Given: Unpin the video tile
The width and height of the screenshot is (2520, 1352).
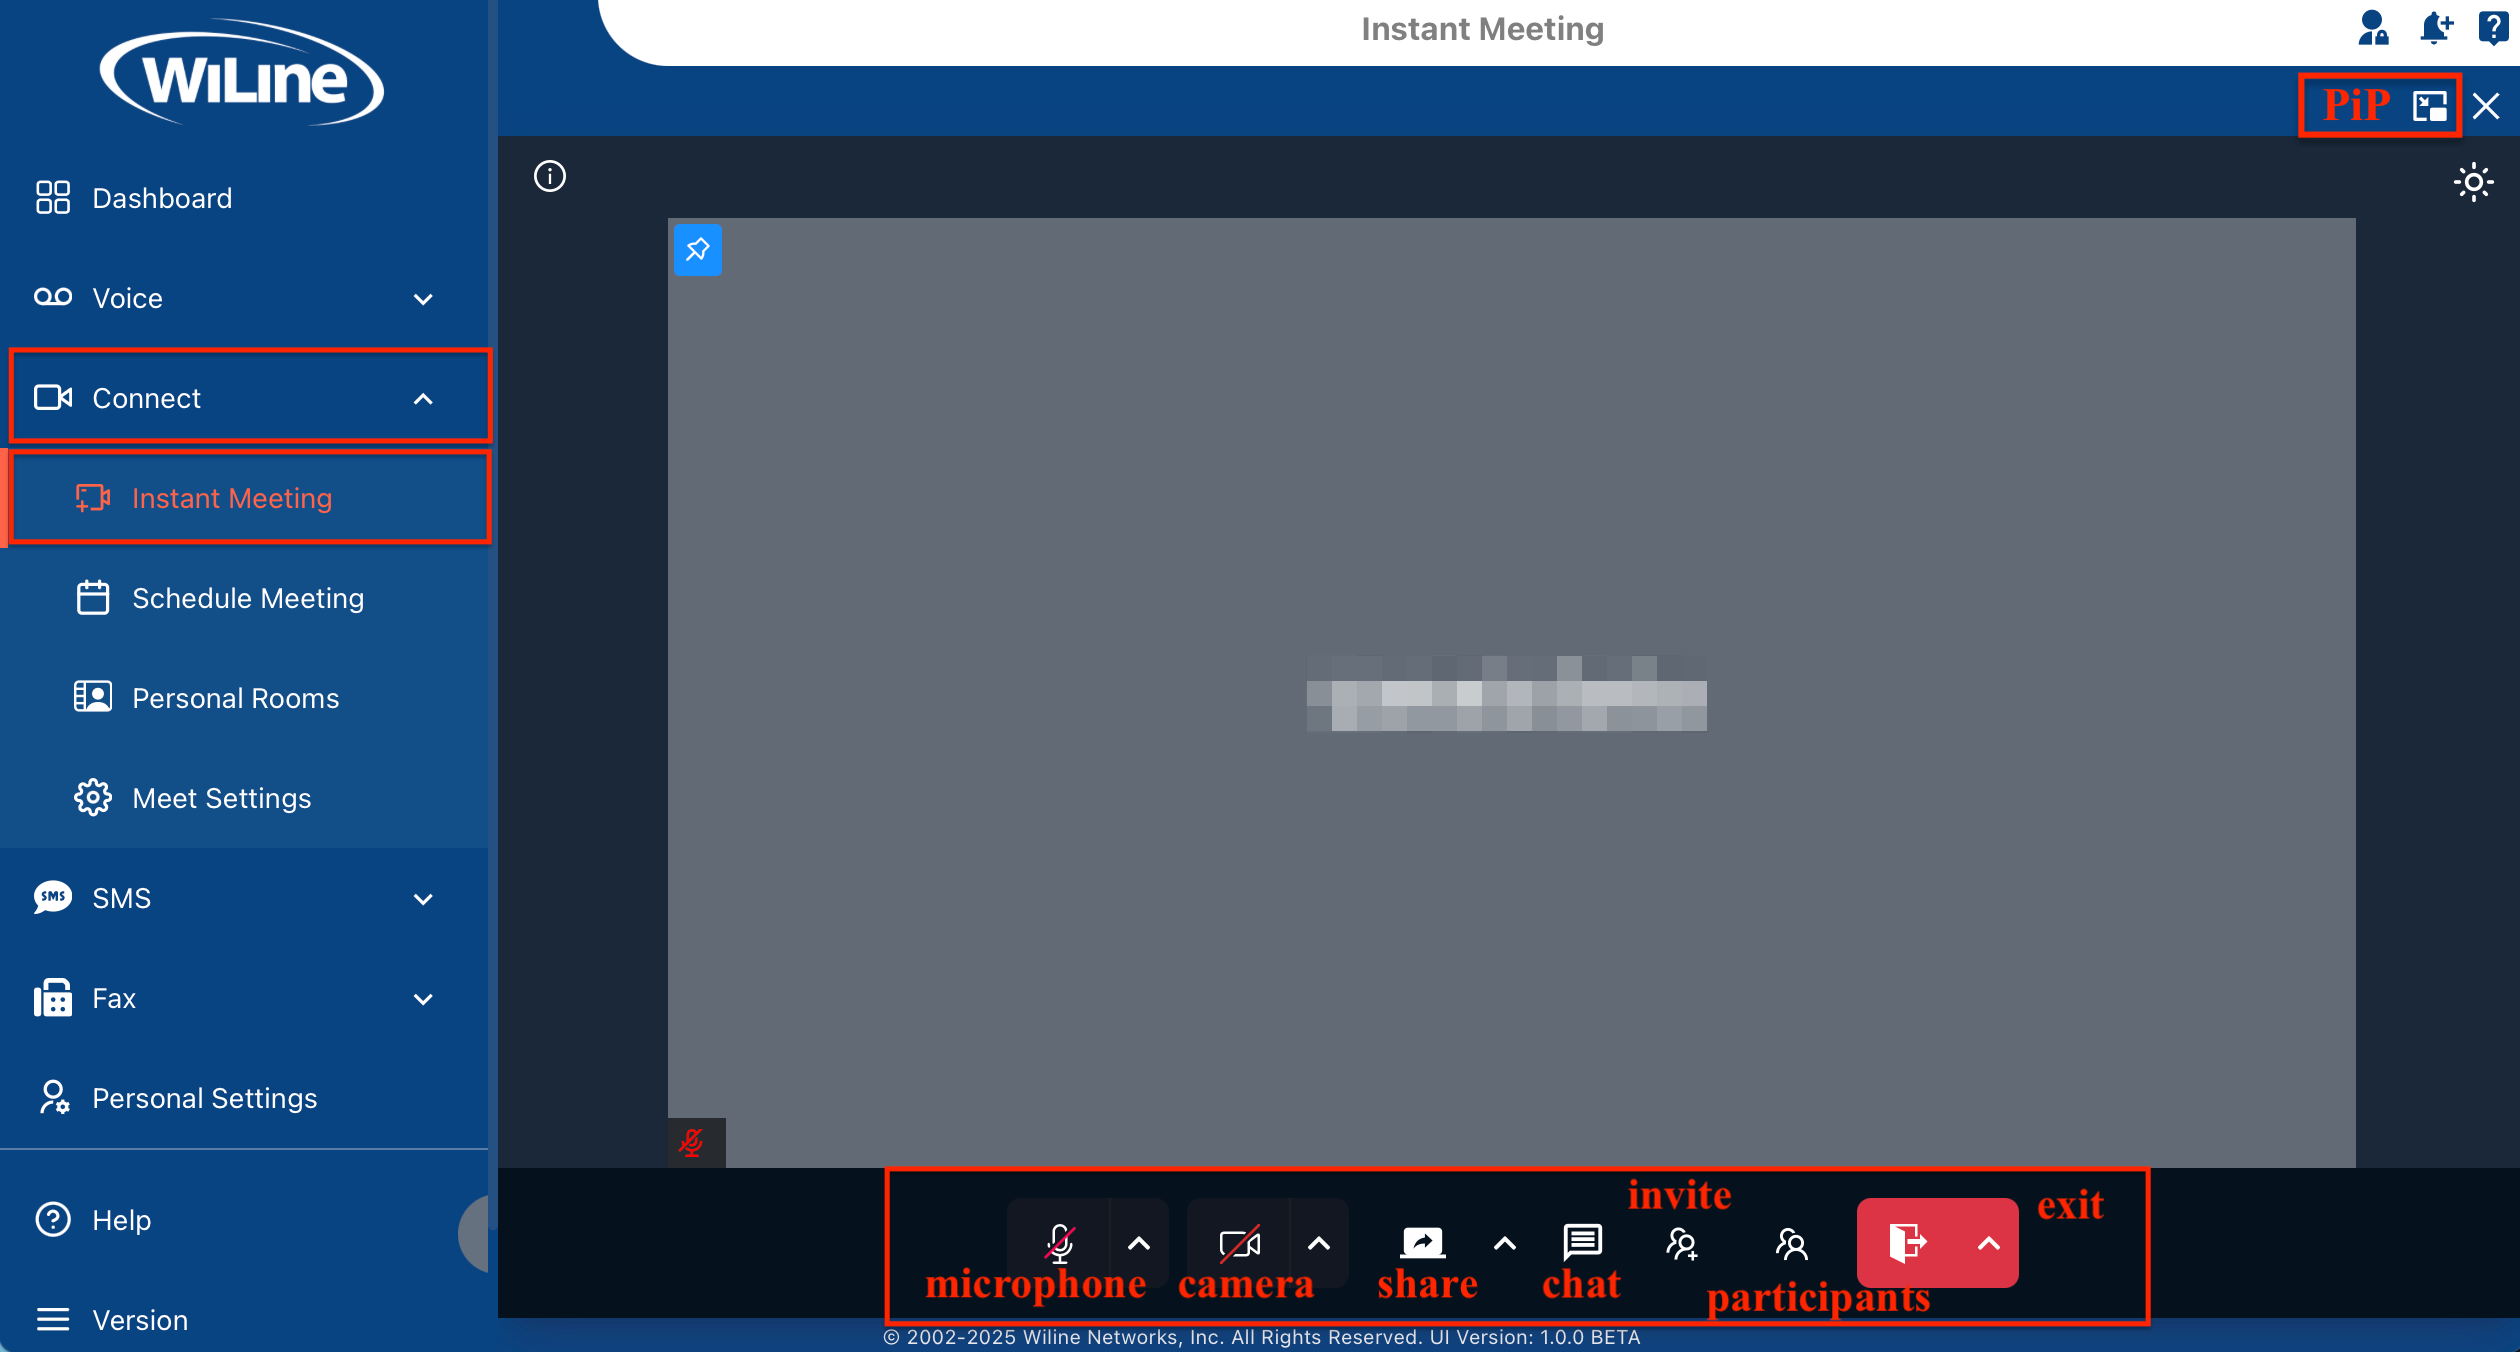Looking at the screenshot, I should coord(698,250).
